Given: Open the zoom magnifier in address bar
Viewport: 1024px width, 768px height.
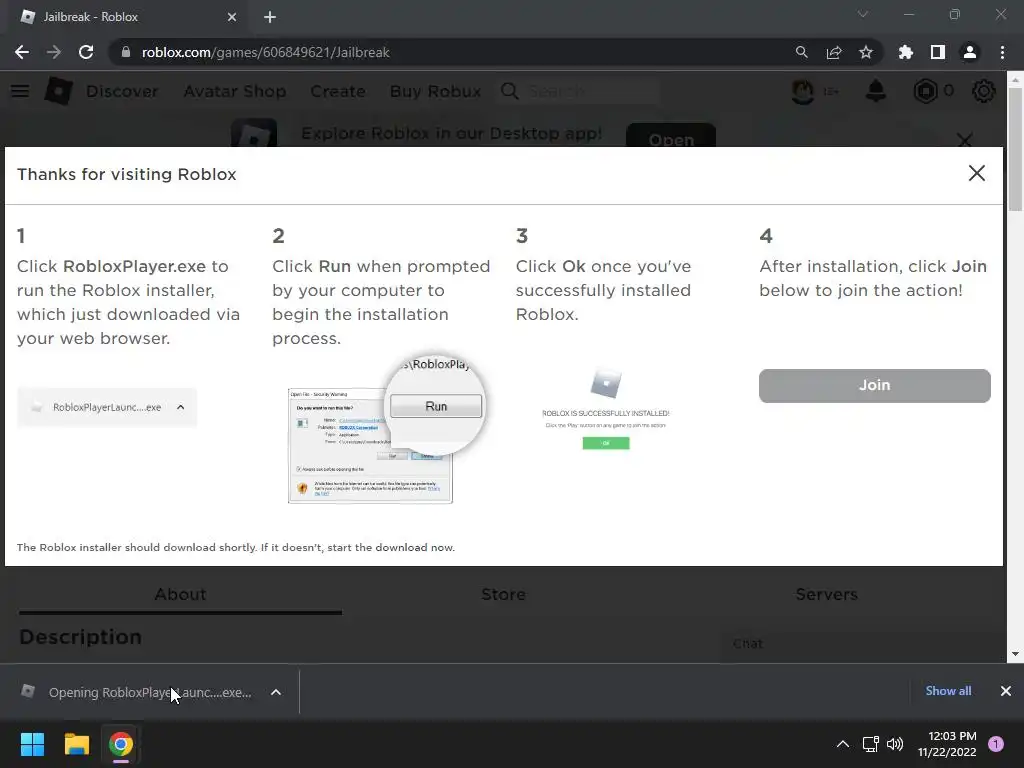Looking at the screenshot, I should (801, 52).
